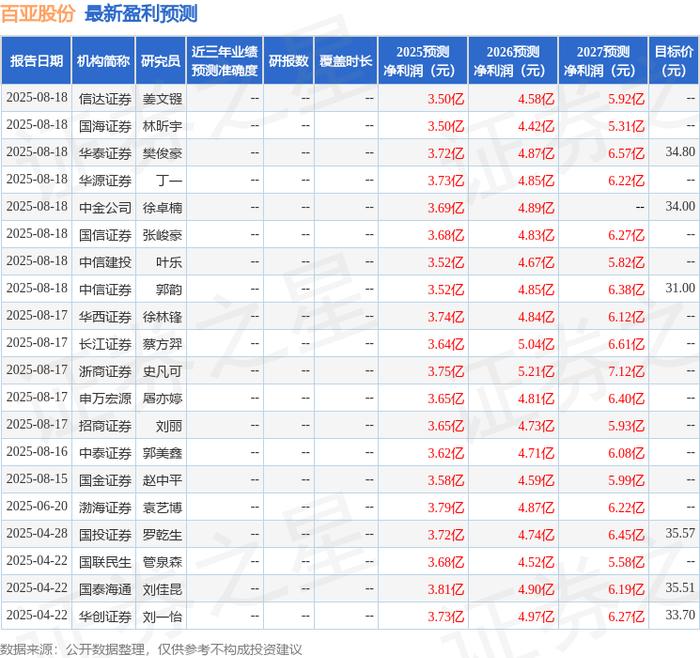Click 7.12亿 2027 forecast value
700x658 pixels.
[626, 371]
